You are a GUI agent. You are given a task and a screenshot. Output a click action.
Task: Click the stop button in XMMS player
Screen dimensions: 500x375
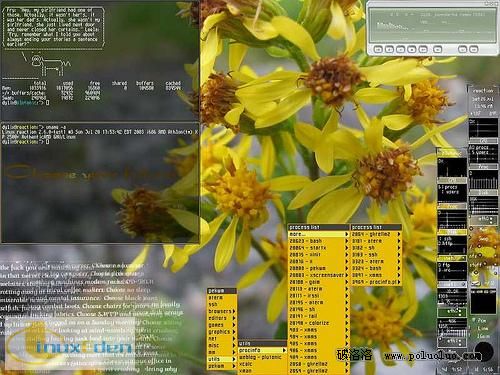coord(412,49)
